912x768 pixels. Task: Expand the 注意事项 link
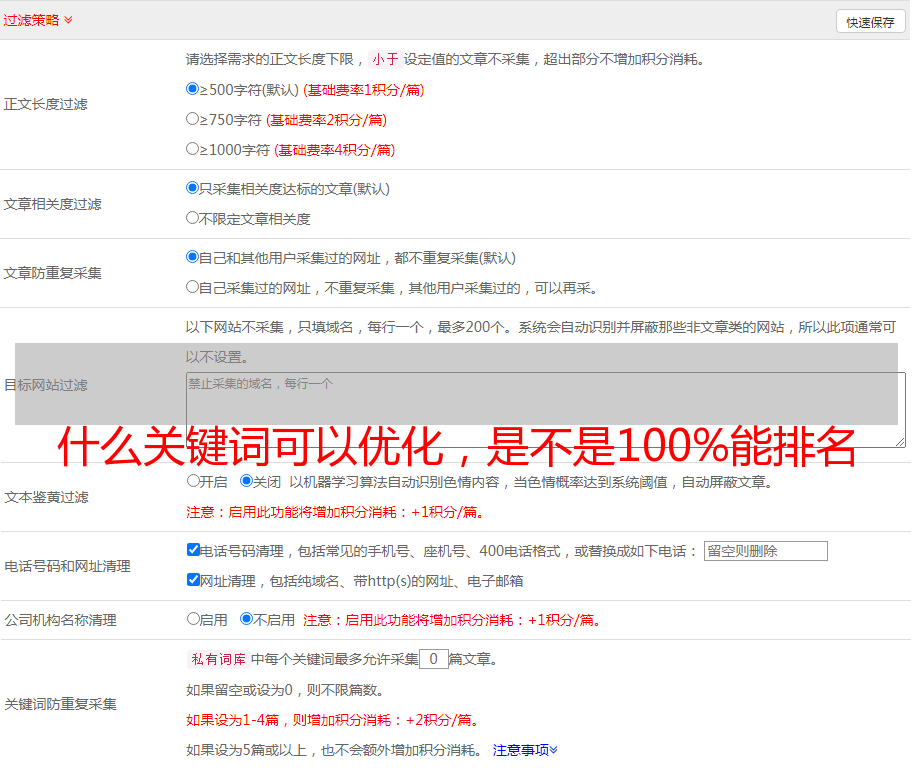click(x=525, y=750)
